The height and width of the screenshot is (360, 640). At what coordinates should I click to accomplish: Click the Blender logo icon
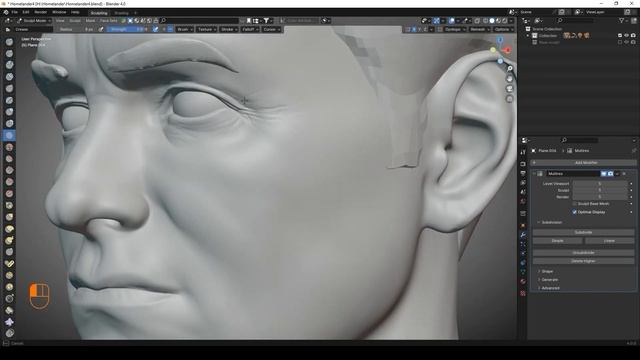pos(6,12)
